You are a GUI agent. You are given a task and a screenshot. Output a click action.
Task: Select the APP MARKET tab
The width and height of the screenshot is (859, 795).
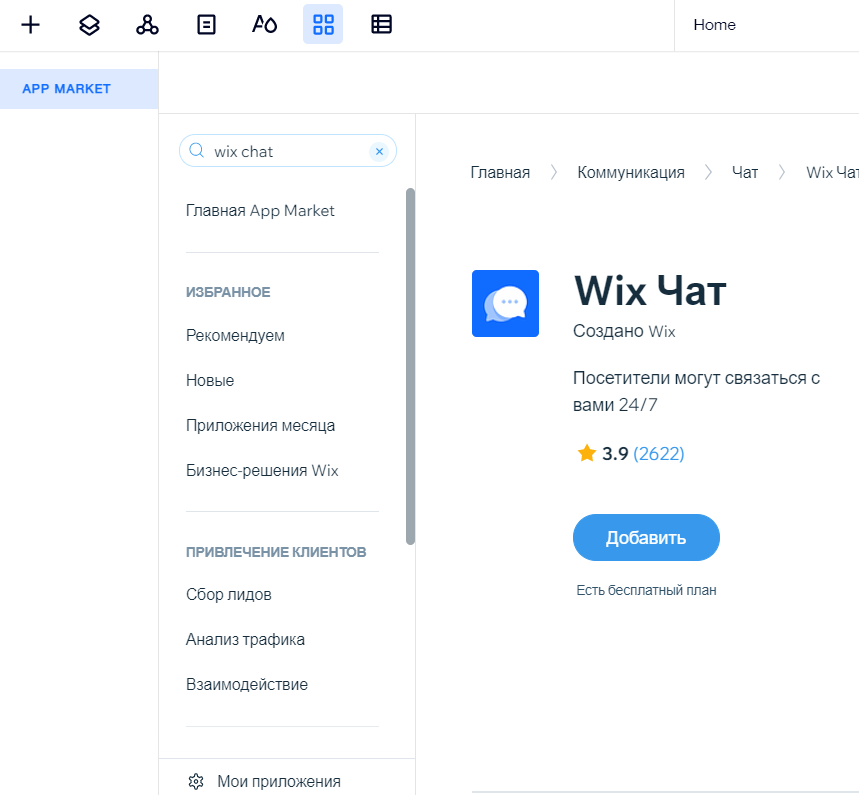pyautogui.click(x=79, y=89)
